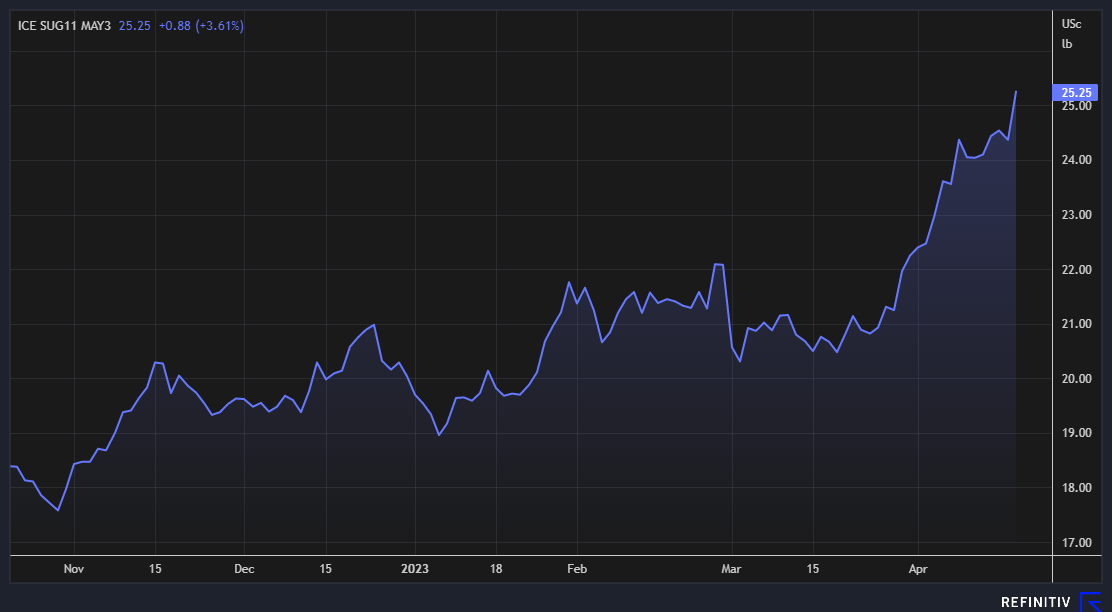Click the 22.00 price axis label
Image resolution: width=1112 pixels, height=612 pixels.
pyautogui.click(x=1076, y=269)
